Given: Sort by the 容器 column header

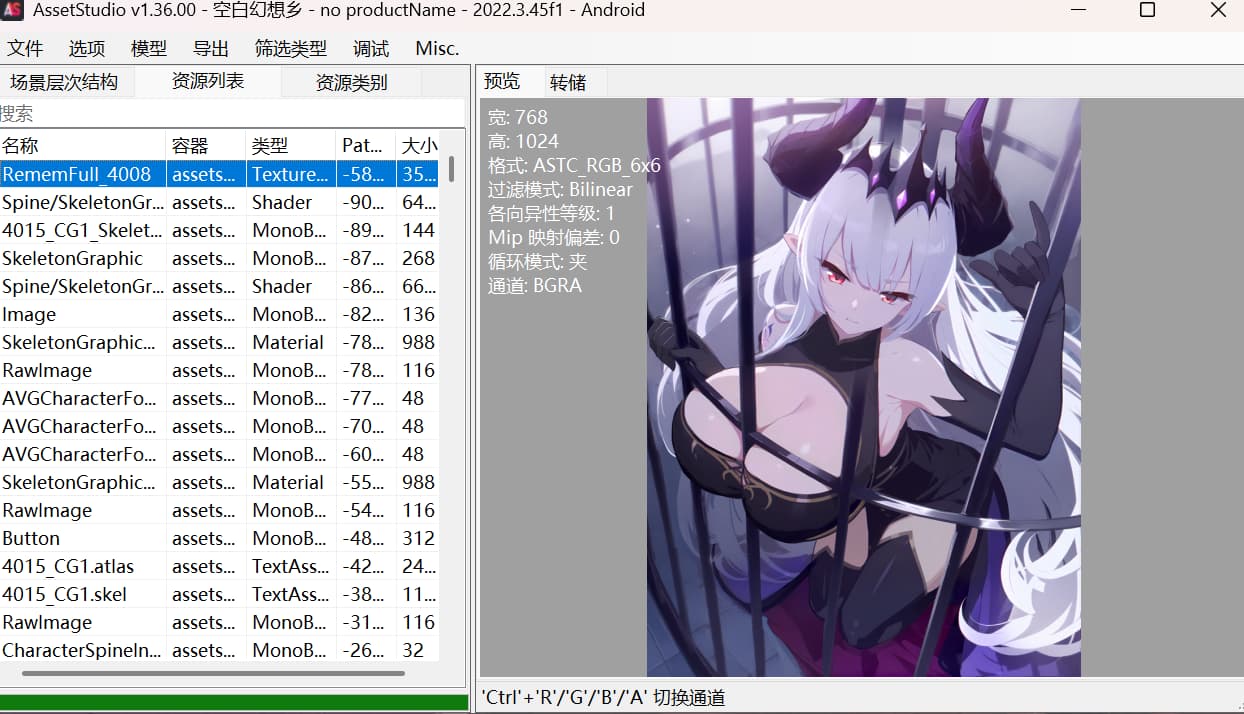Looking at the screenshot, I should pos(206,146).
